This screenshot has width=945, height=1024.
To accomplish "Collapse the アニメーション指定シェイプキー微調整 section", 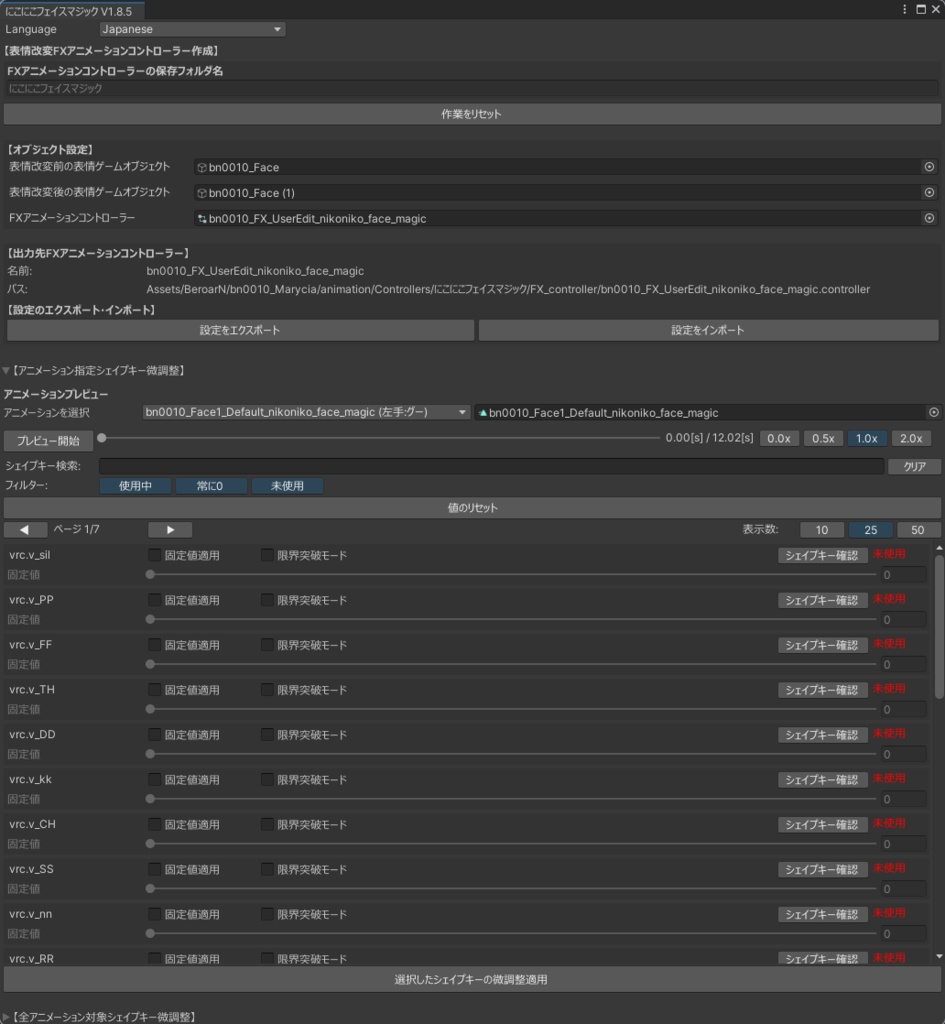I will pos(6,370).
